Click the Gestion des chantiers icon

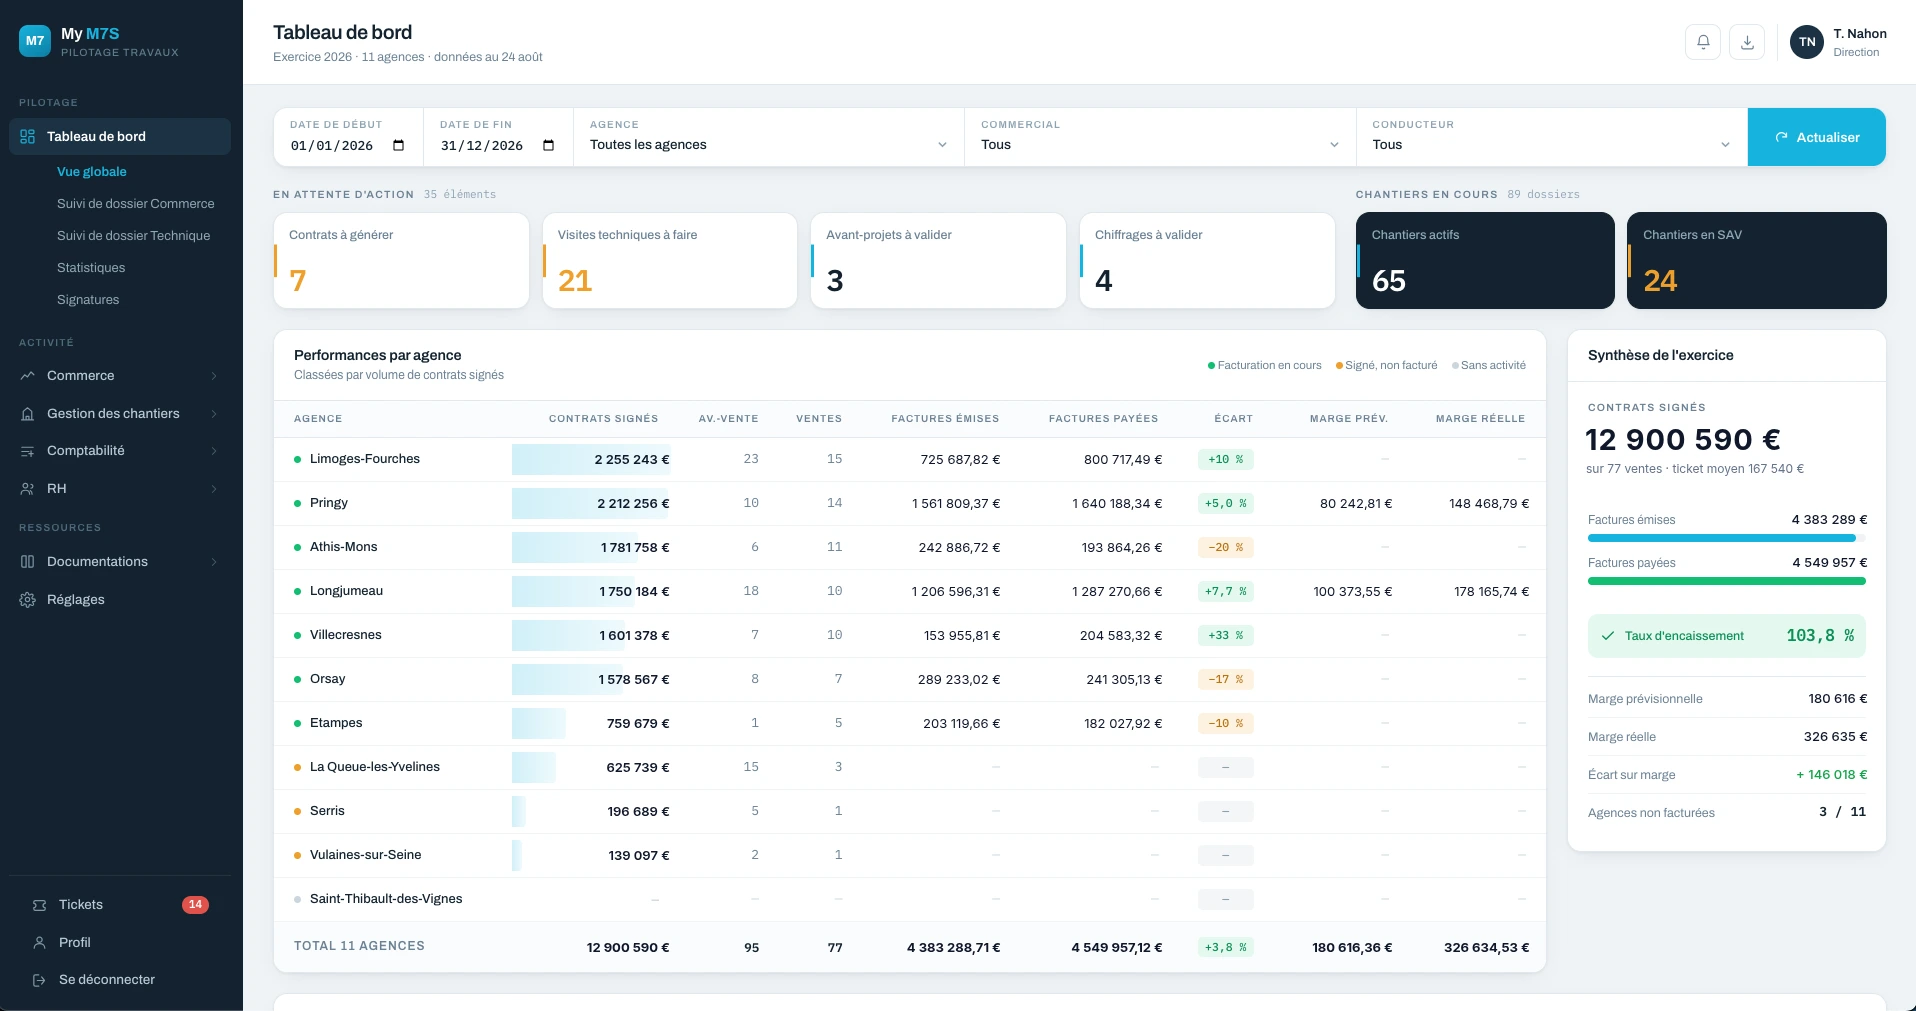[28, 414]
